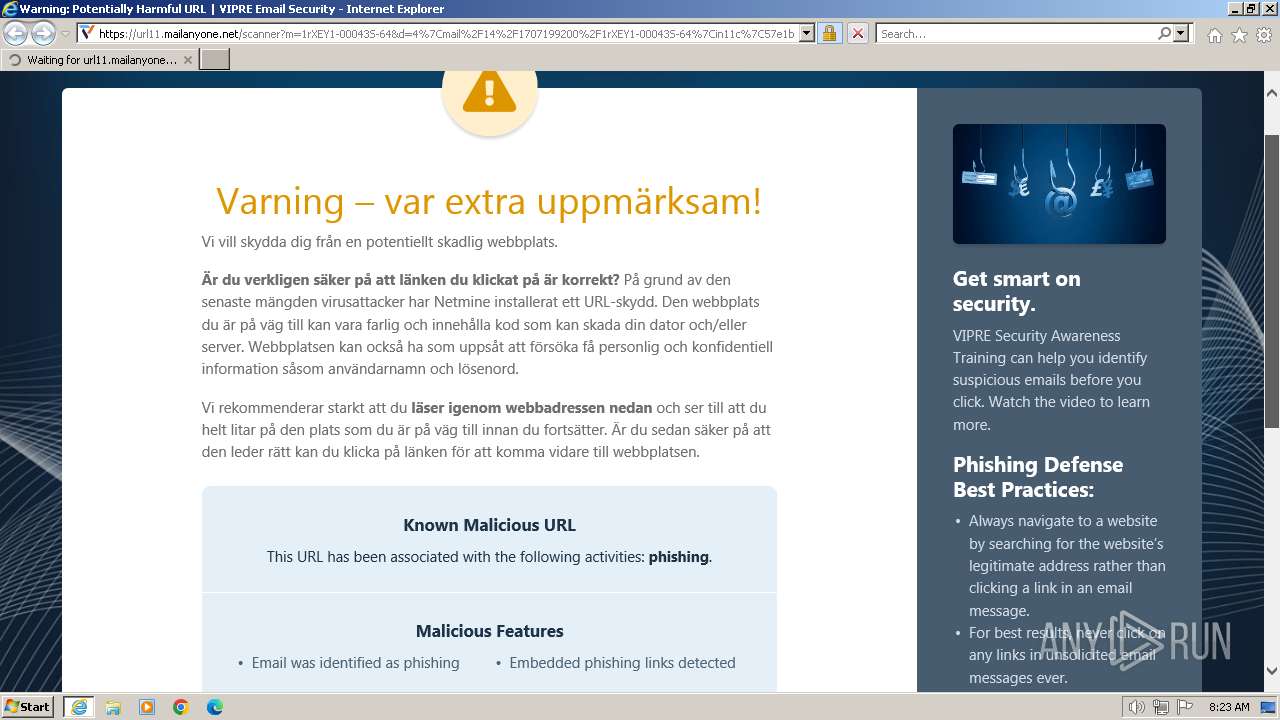Click the magnifier search icon

[1164, 33]
